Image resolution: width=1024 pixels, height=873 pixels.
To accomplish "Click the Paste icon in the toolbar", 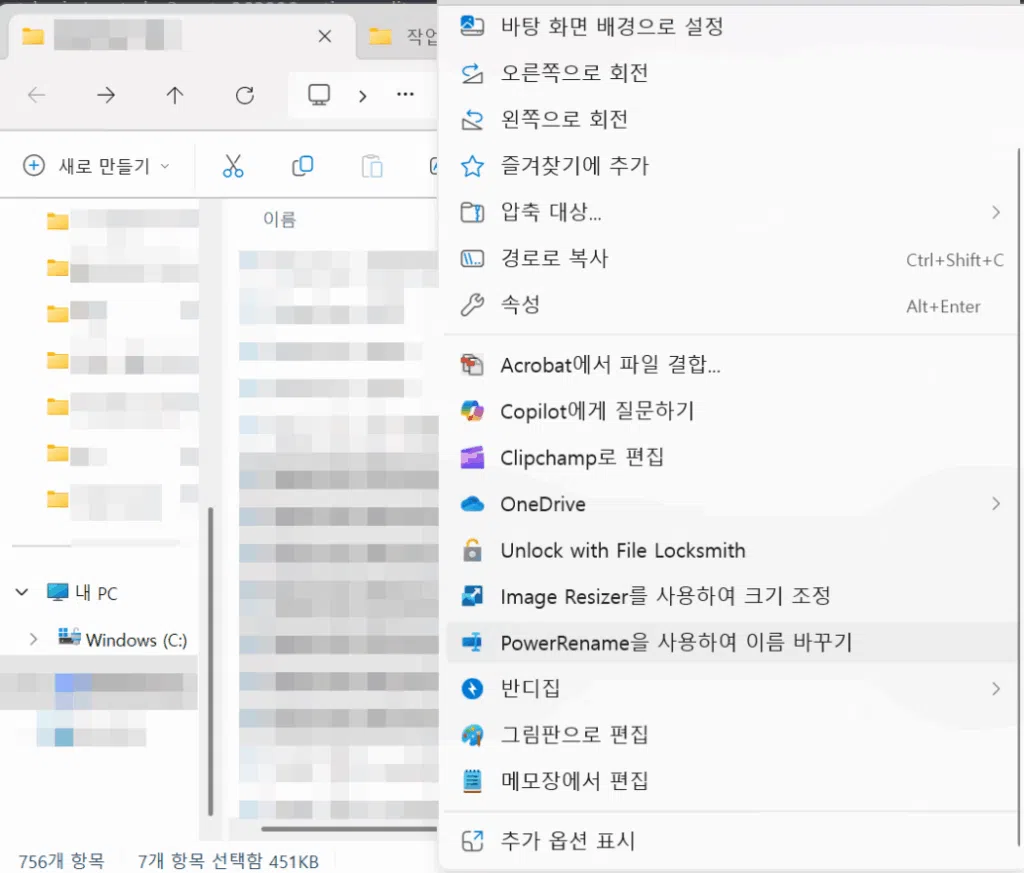I will (371, 166).
